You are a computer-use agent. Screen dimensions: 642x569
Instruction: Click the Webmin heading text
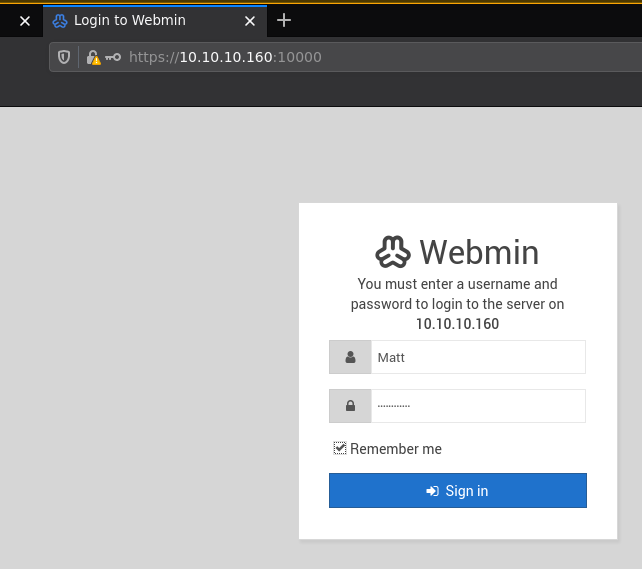coord(479,252)
